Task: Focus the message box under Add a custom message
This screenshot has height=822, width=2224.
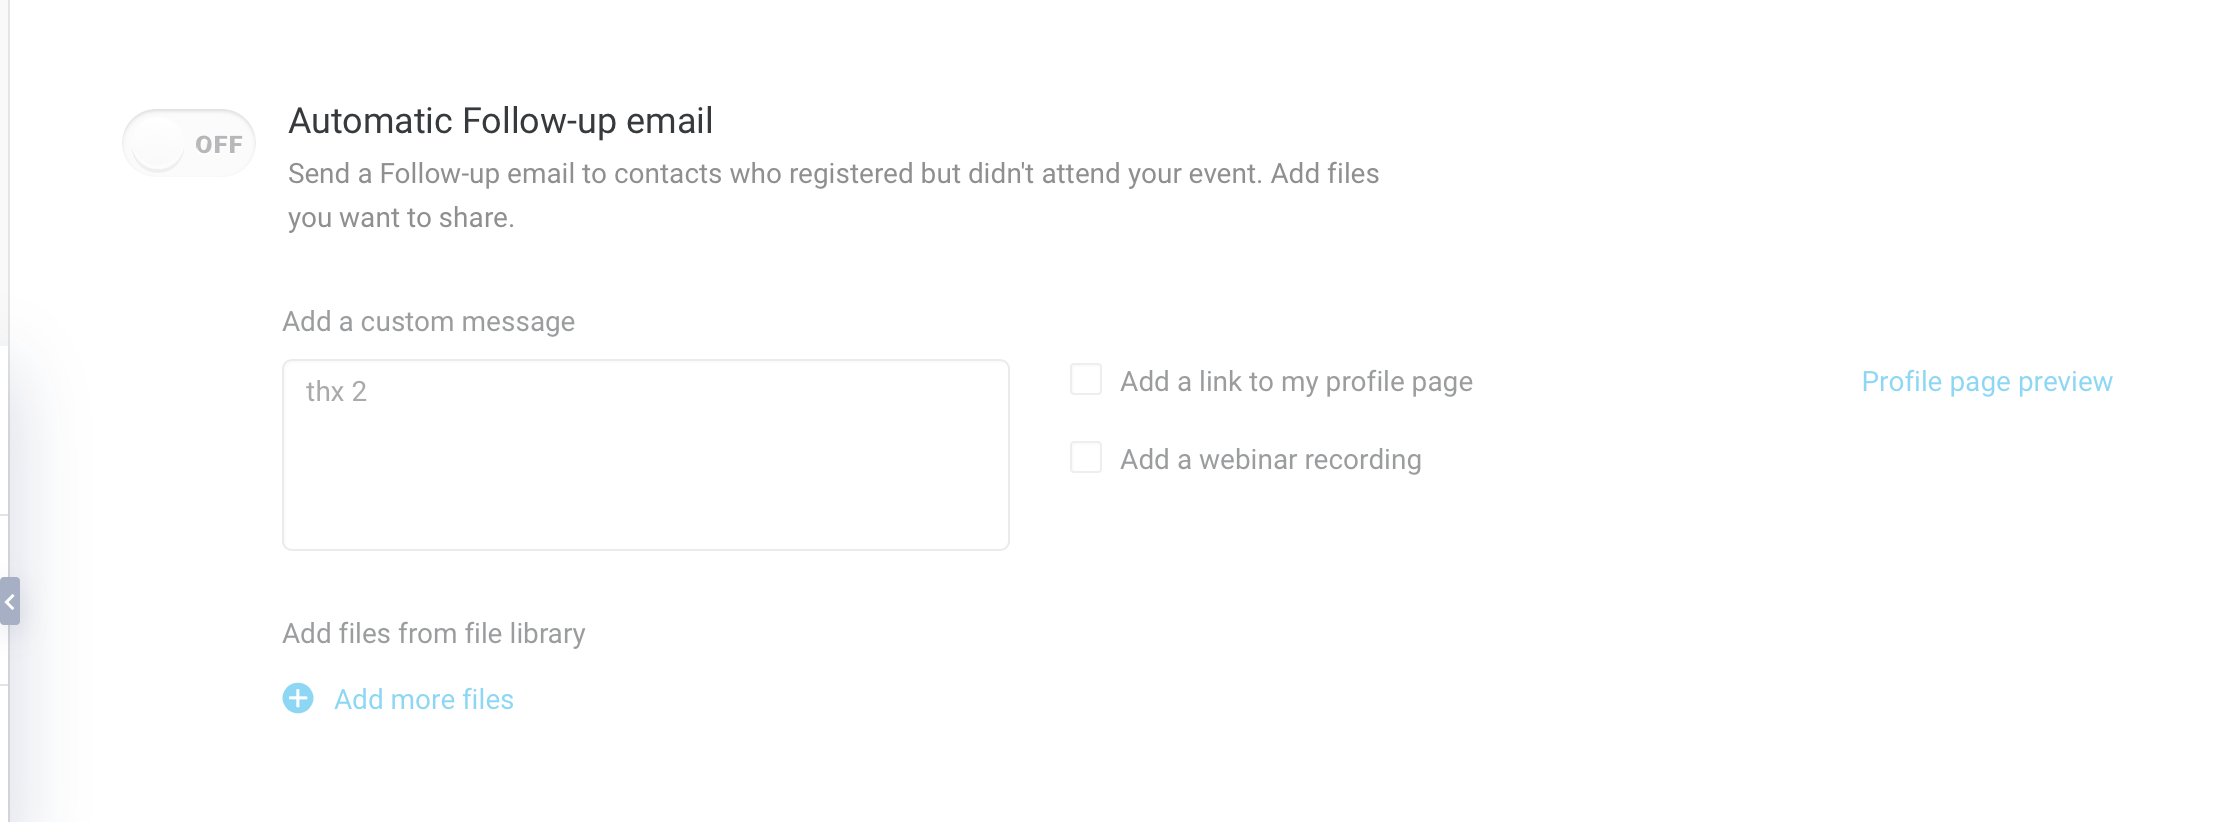Action: click(x=645, y=450)
